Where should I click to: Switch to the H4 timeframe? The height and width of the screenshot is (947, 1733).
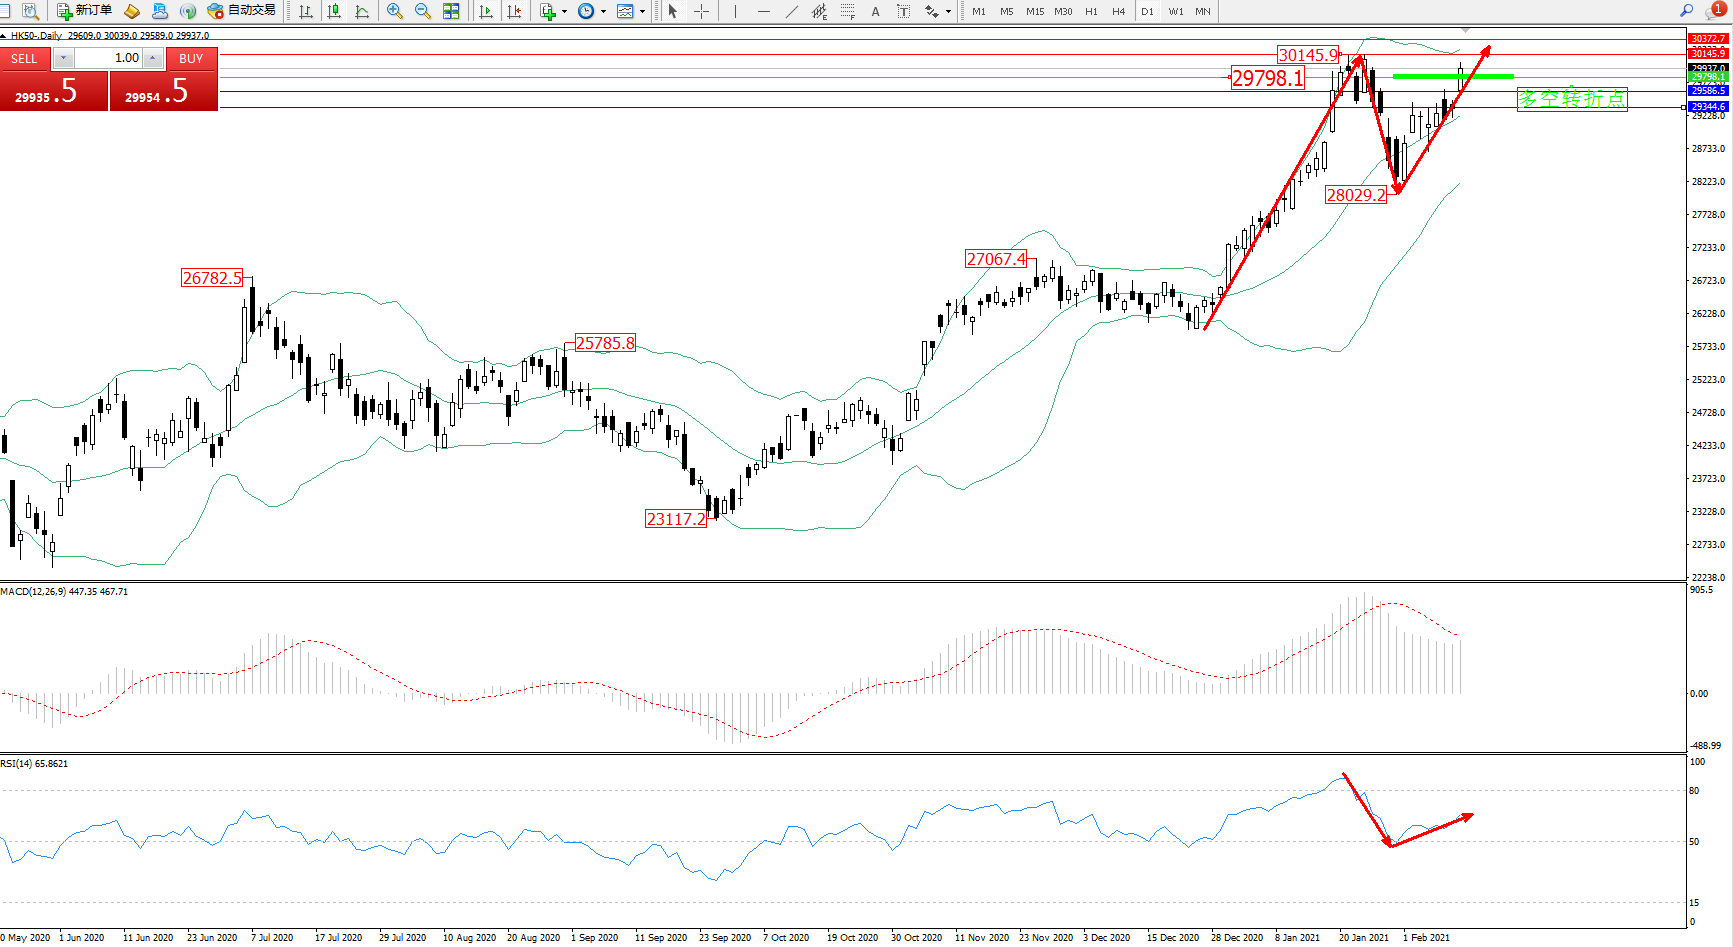point(1118,12)
